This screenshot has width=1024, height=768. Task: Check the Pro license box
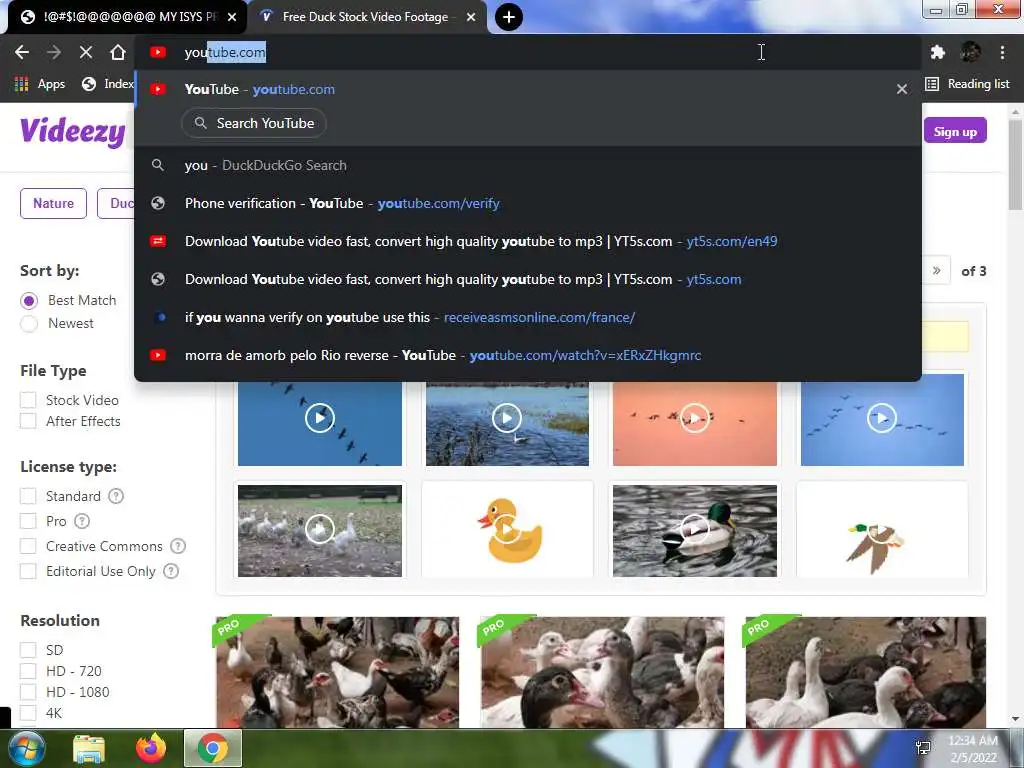pyautogui.click(x=28, y=521)
